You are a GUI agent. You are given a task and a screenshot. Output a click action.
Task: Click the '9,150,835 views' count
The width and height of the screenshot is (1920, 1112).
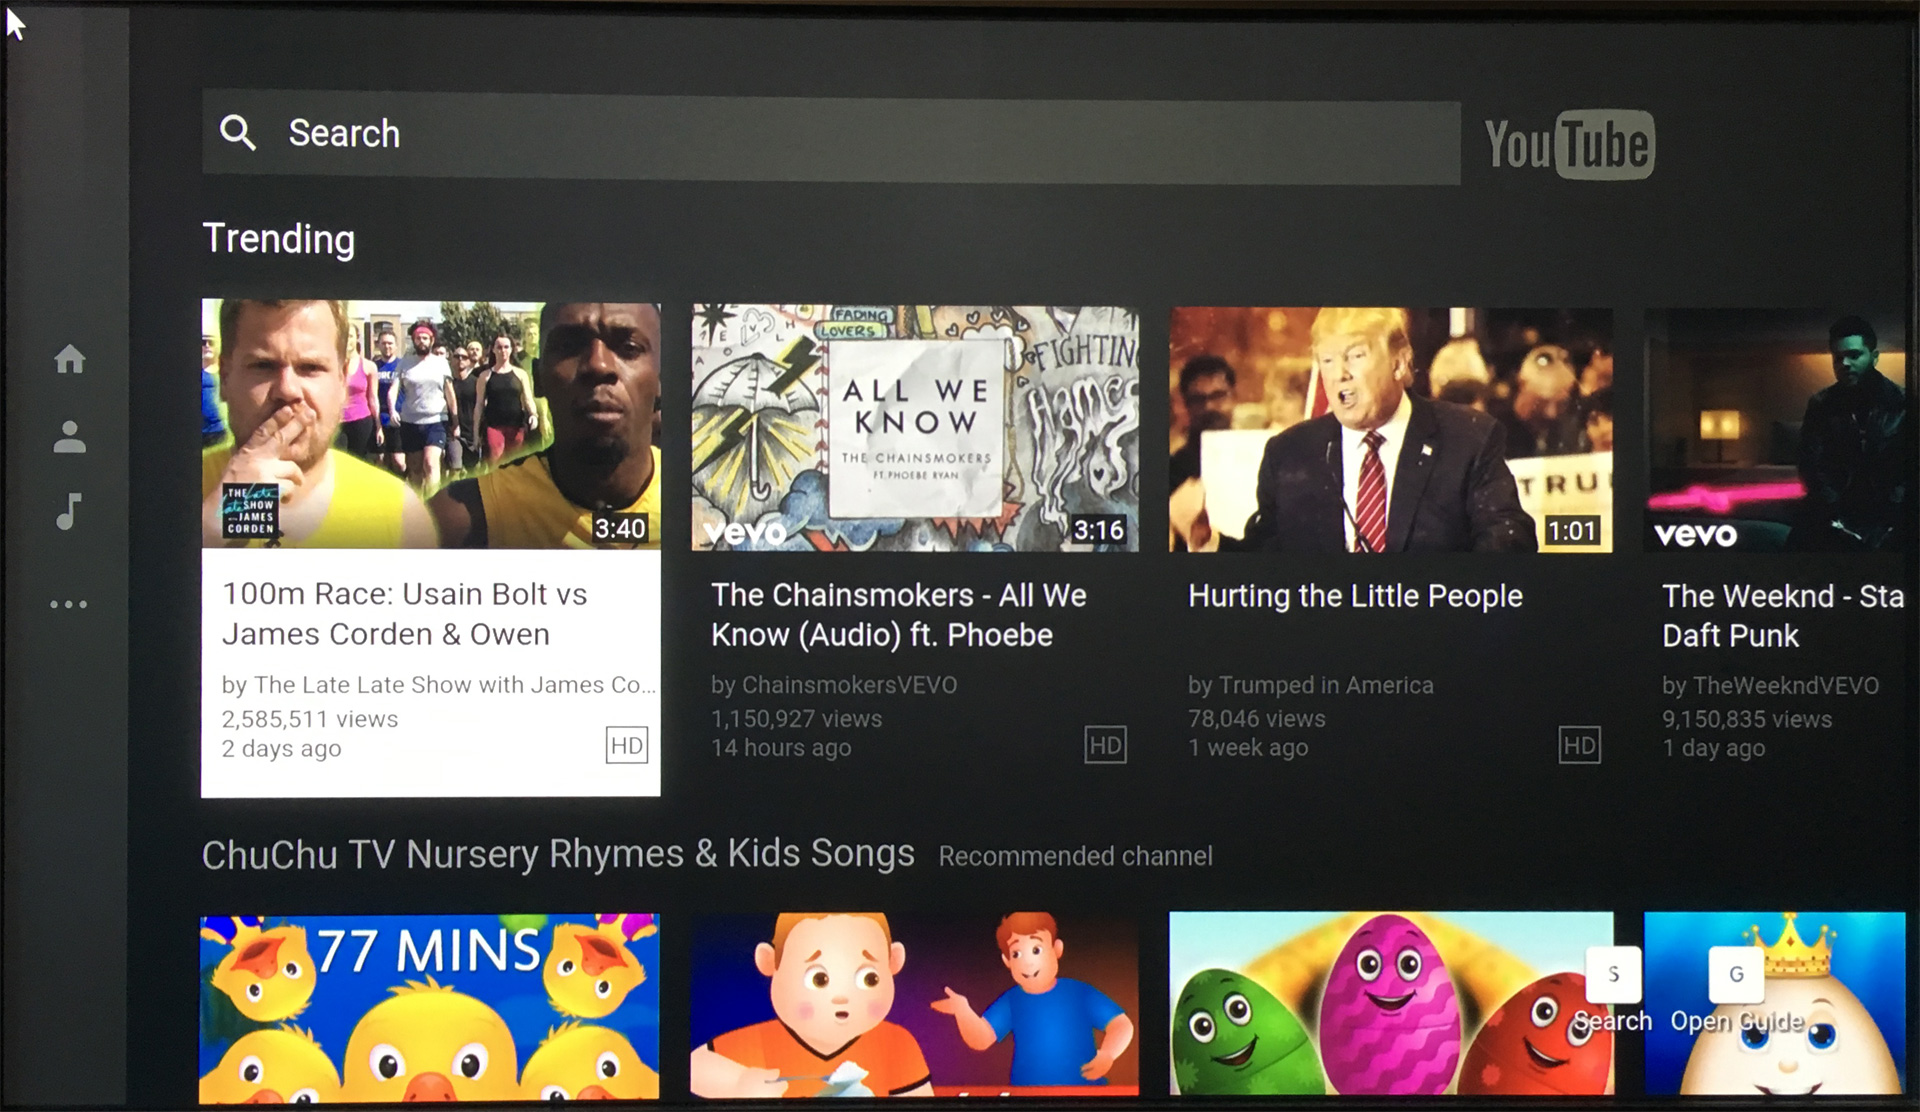(x=1747, y=719)
